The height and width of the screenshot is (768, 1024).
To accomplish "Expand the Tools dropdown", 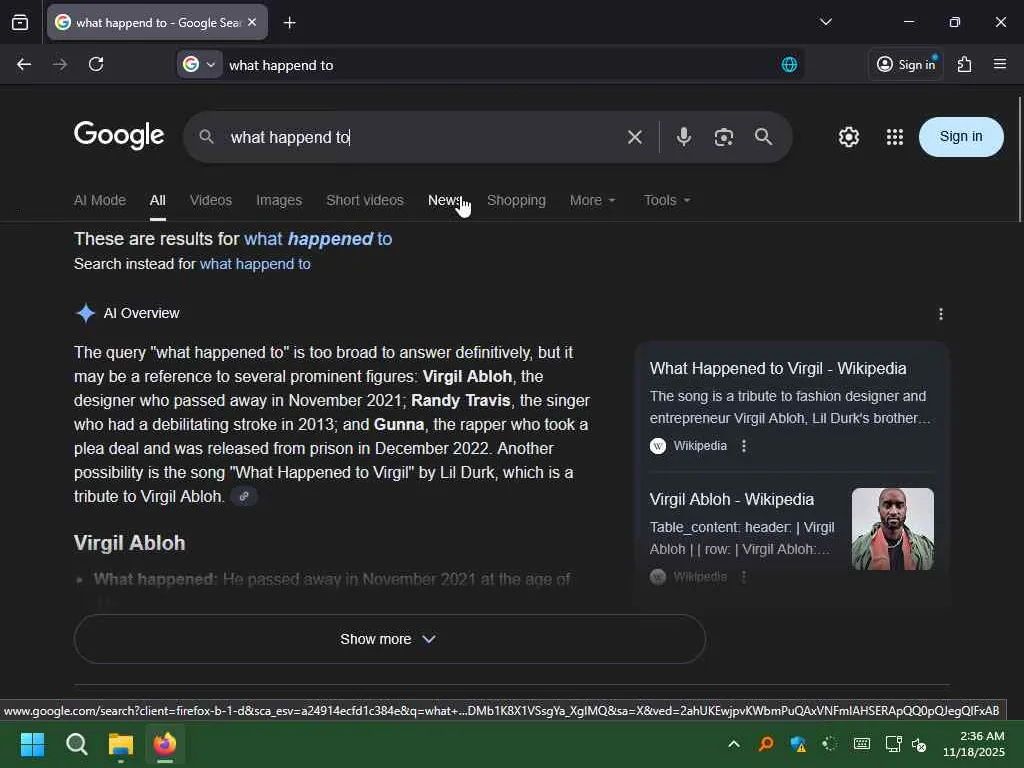I will click(667, 200).
